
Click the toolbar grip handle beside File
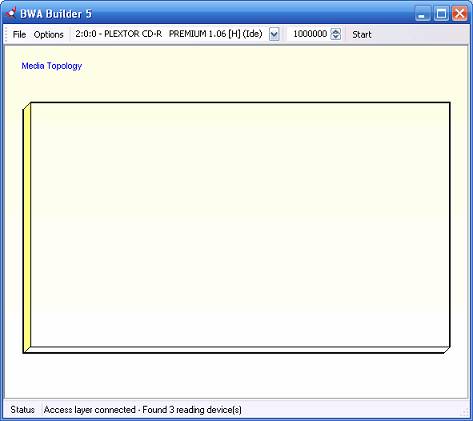(6, 34)
